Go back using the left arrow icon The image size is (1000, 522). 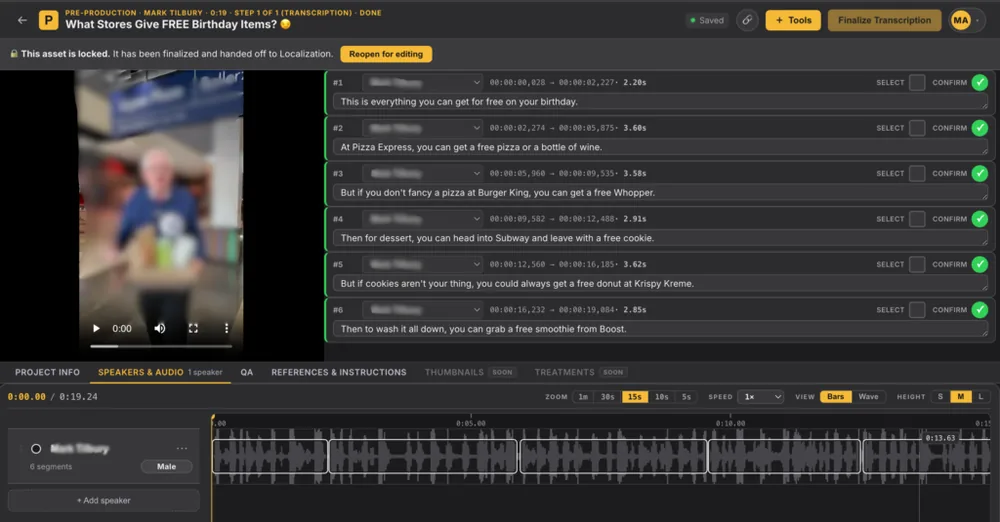point(22,20)
